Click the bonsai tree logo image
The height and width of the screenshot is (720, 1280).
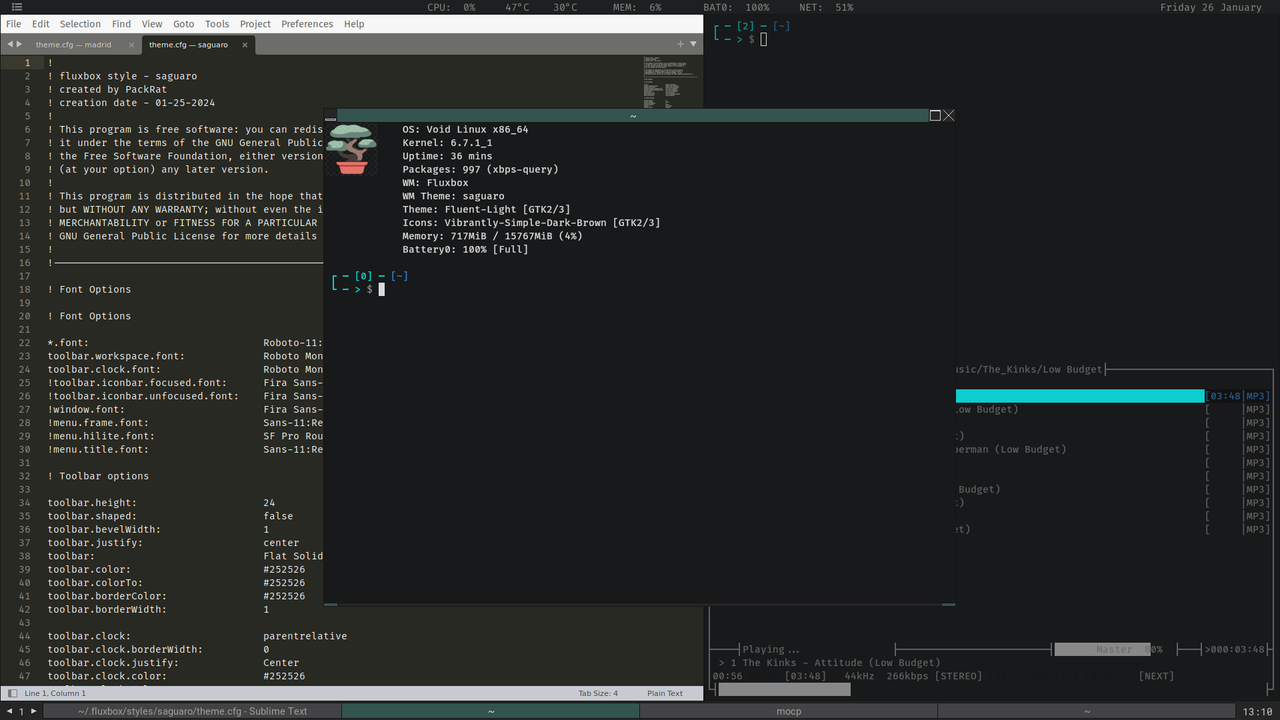(x=352, y=149)
